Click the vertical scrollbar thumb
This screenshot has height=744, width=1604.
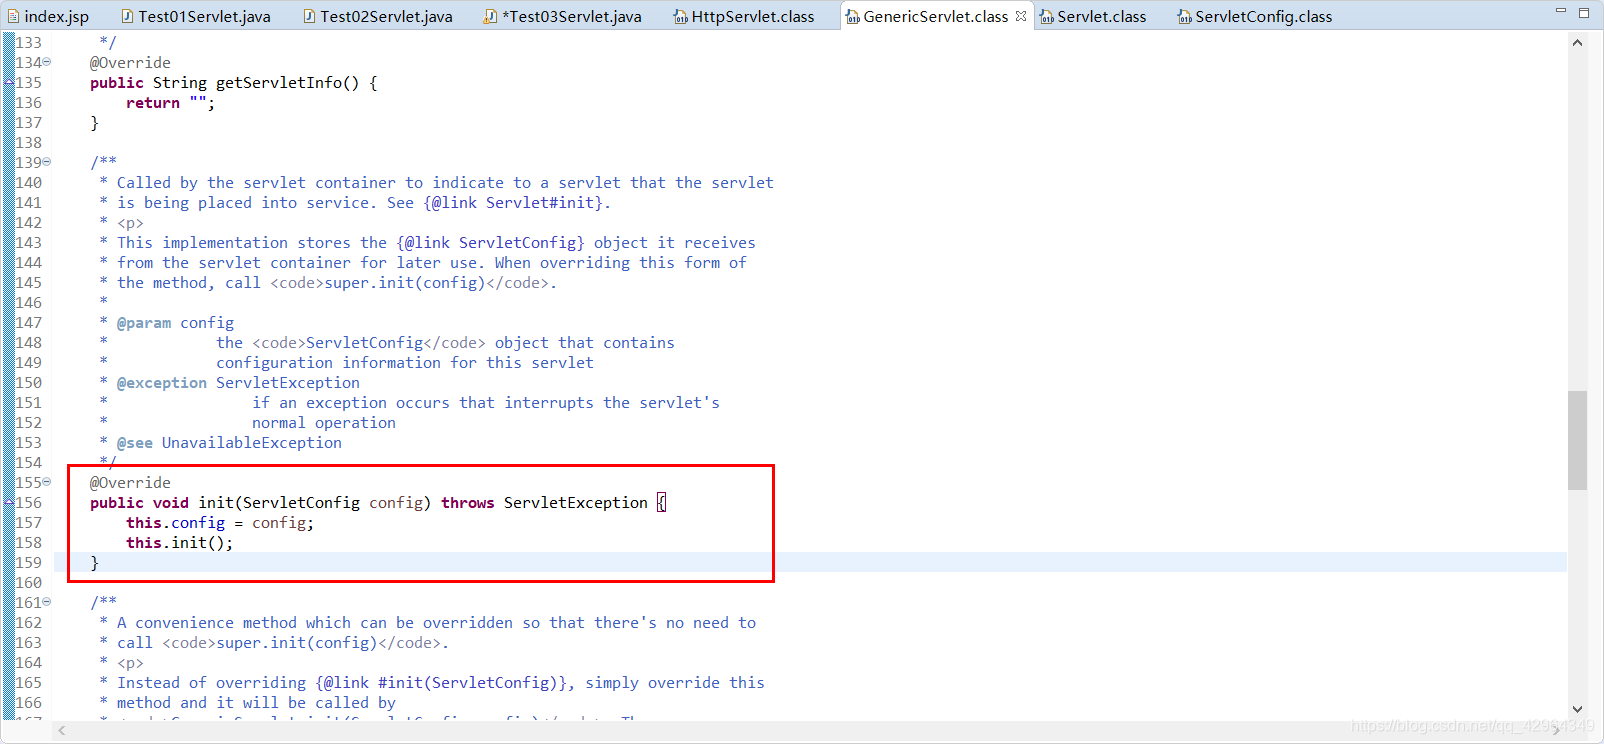tap(1578, 440)
